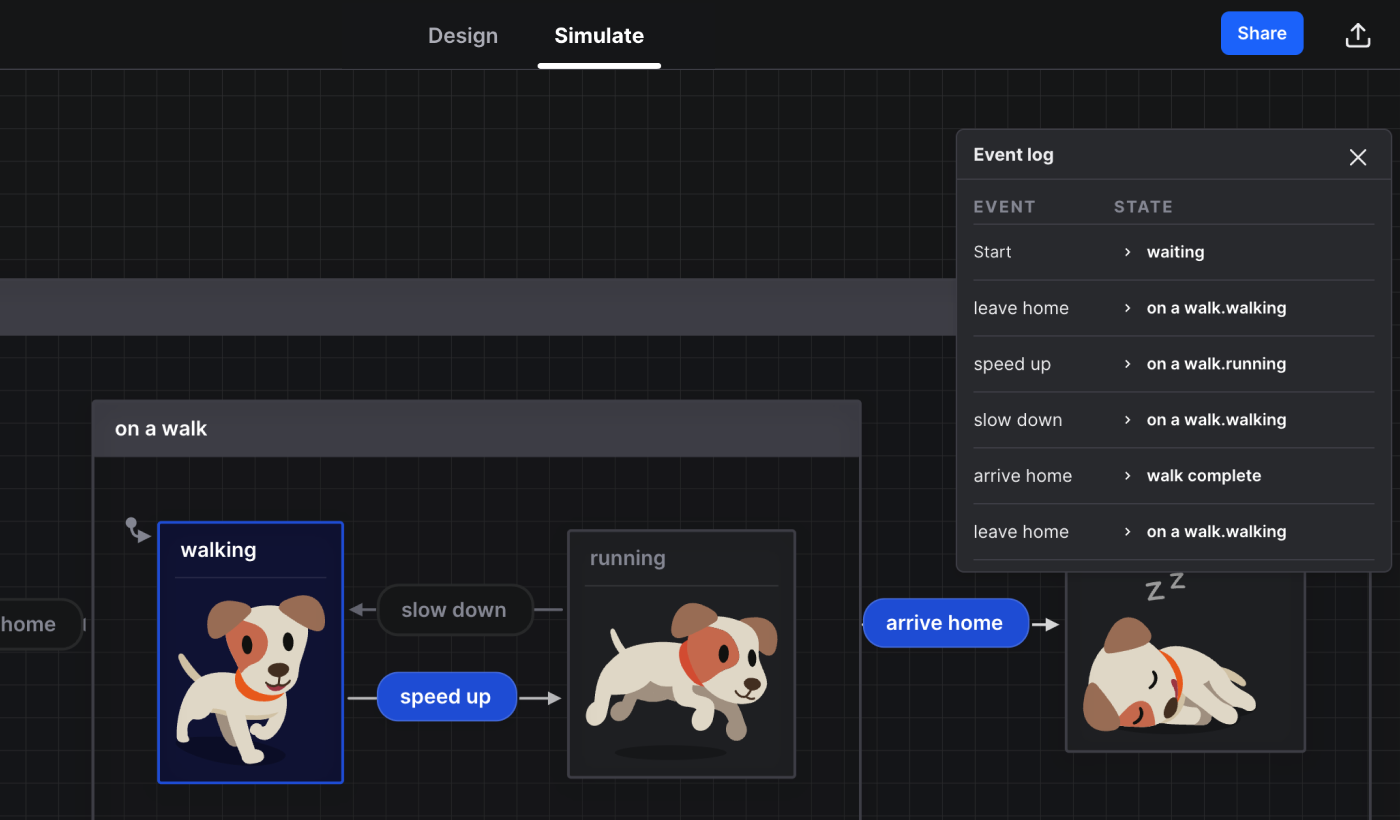Expand the arrive home log entry chevron
The image size is (1400, 820).
click(x=1127, y=476)
